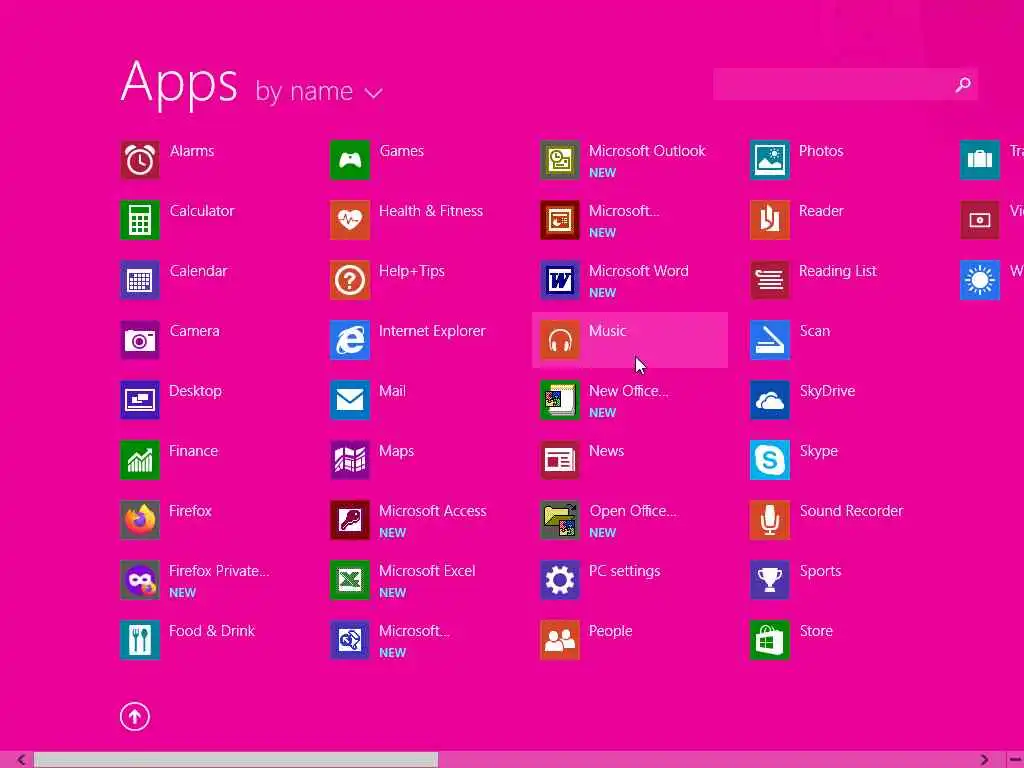Open the News app icon

pos(560,460)
